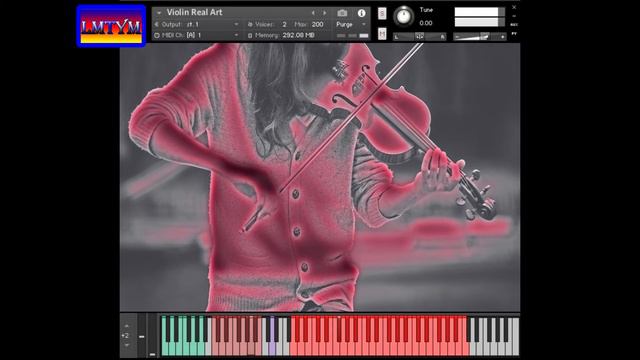The width and height of the screenshot is (640, 360).
Task: Click the Voices count value 2
Action: [284, 24]
